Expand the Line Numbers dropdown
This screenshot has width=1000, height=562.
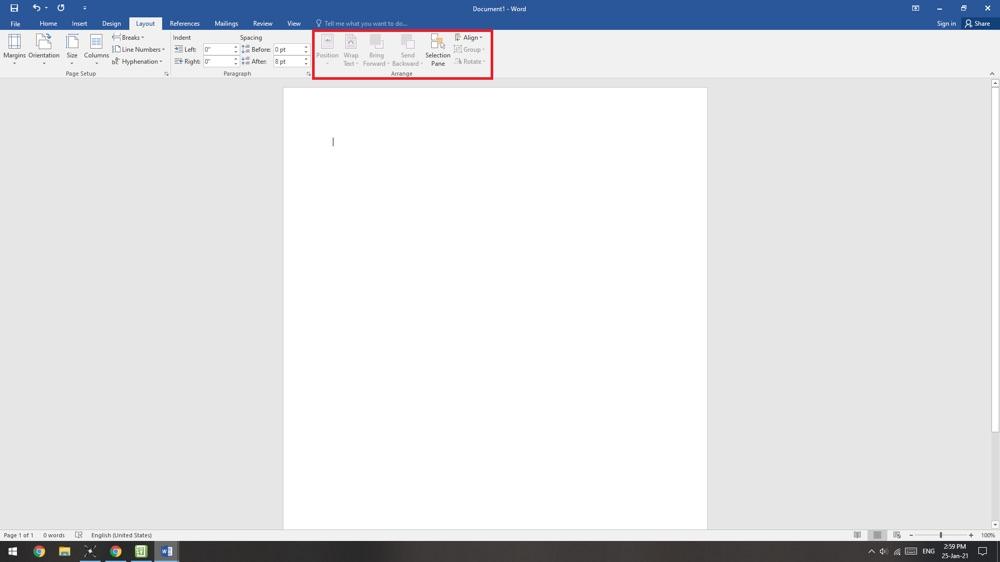pyautogui.click(x=139, y=49)
